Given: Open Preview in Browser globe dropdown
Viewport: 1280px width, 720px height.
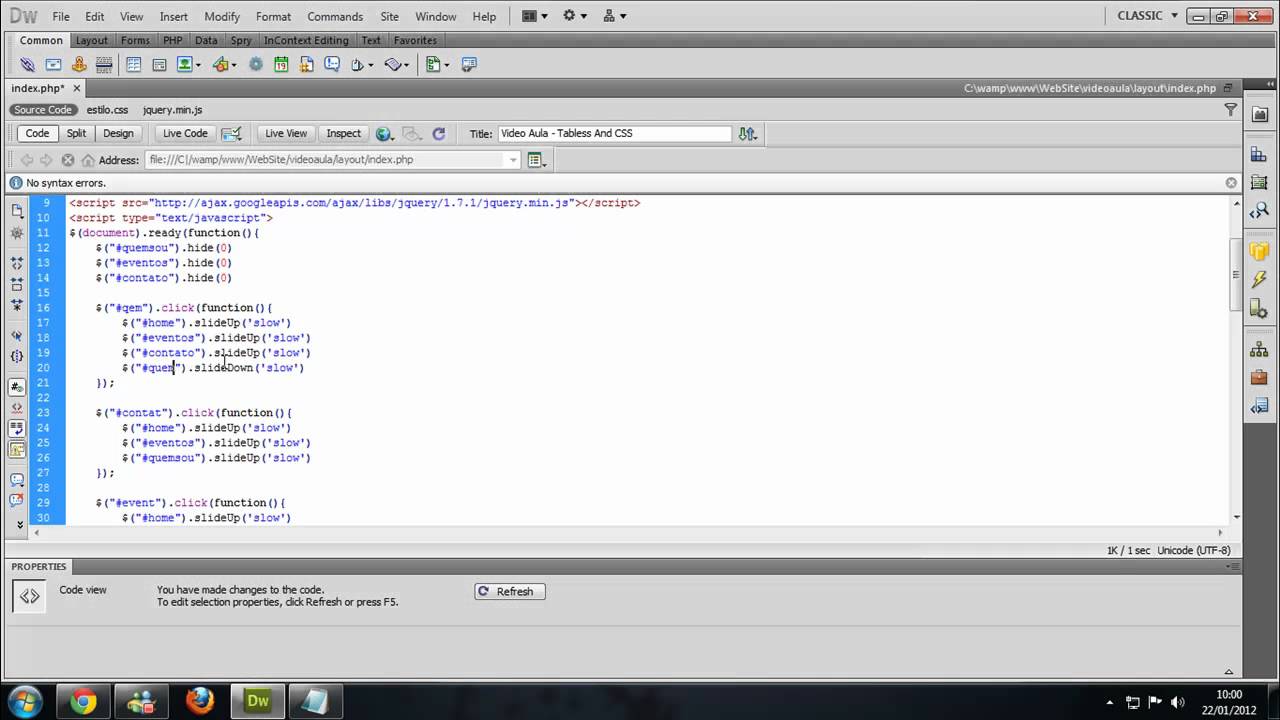Looking at the screenshot, I should (x=384, y=133).
